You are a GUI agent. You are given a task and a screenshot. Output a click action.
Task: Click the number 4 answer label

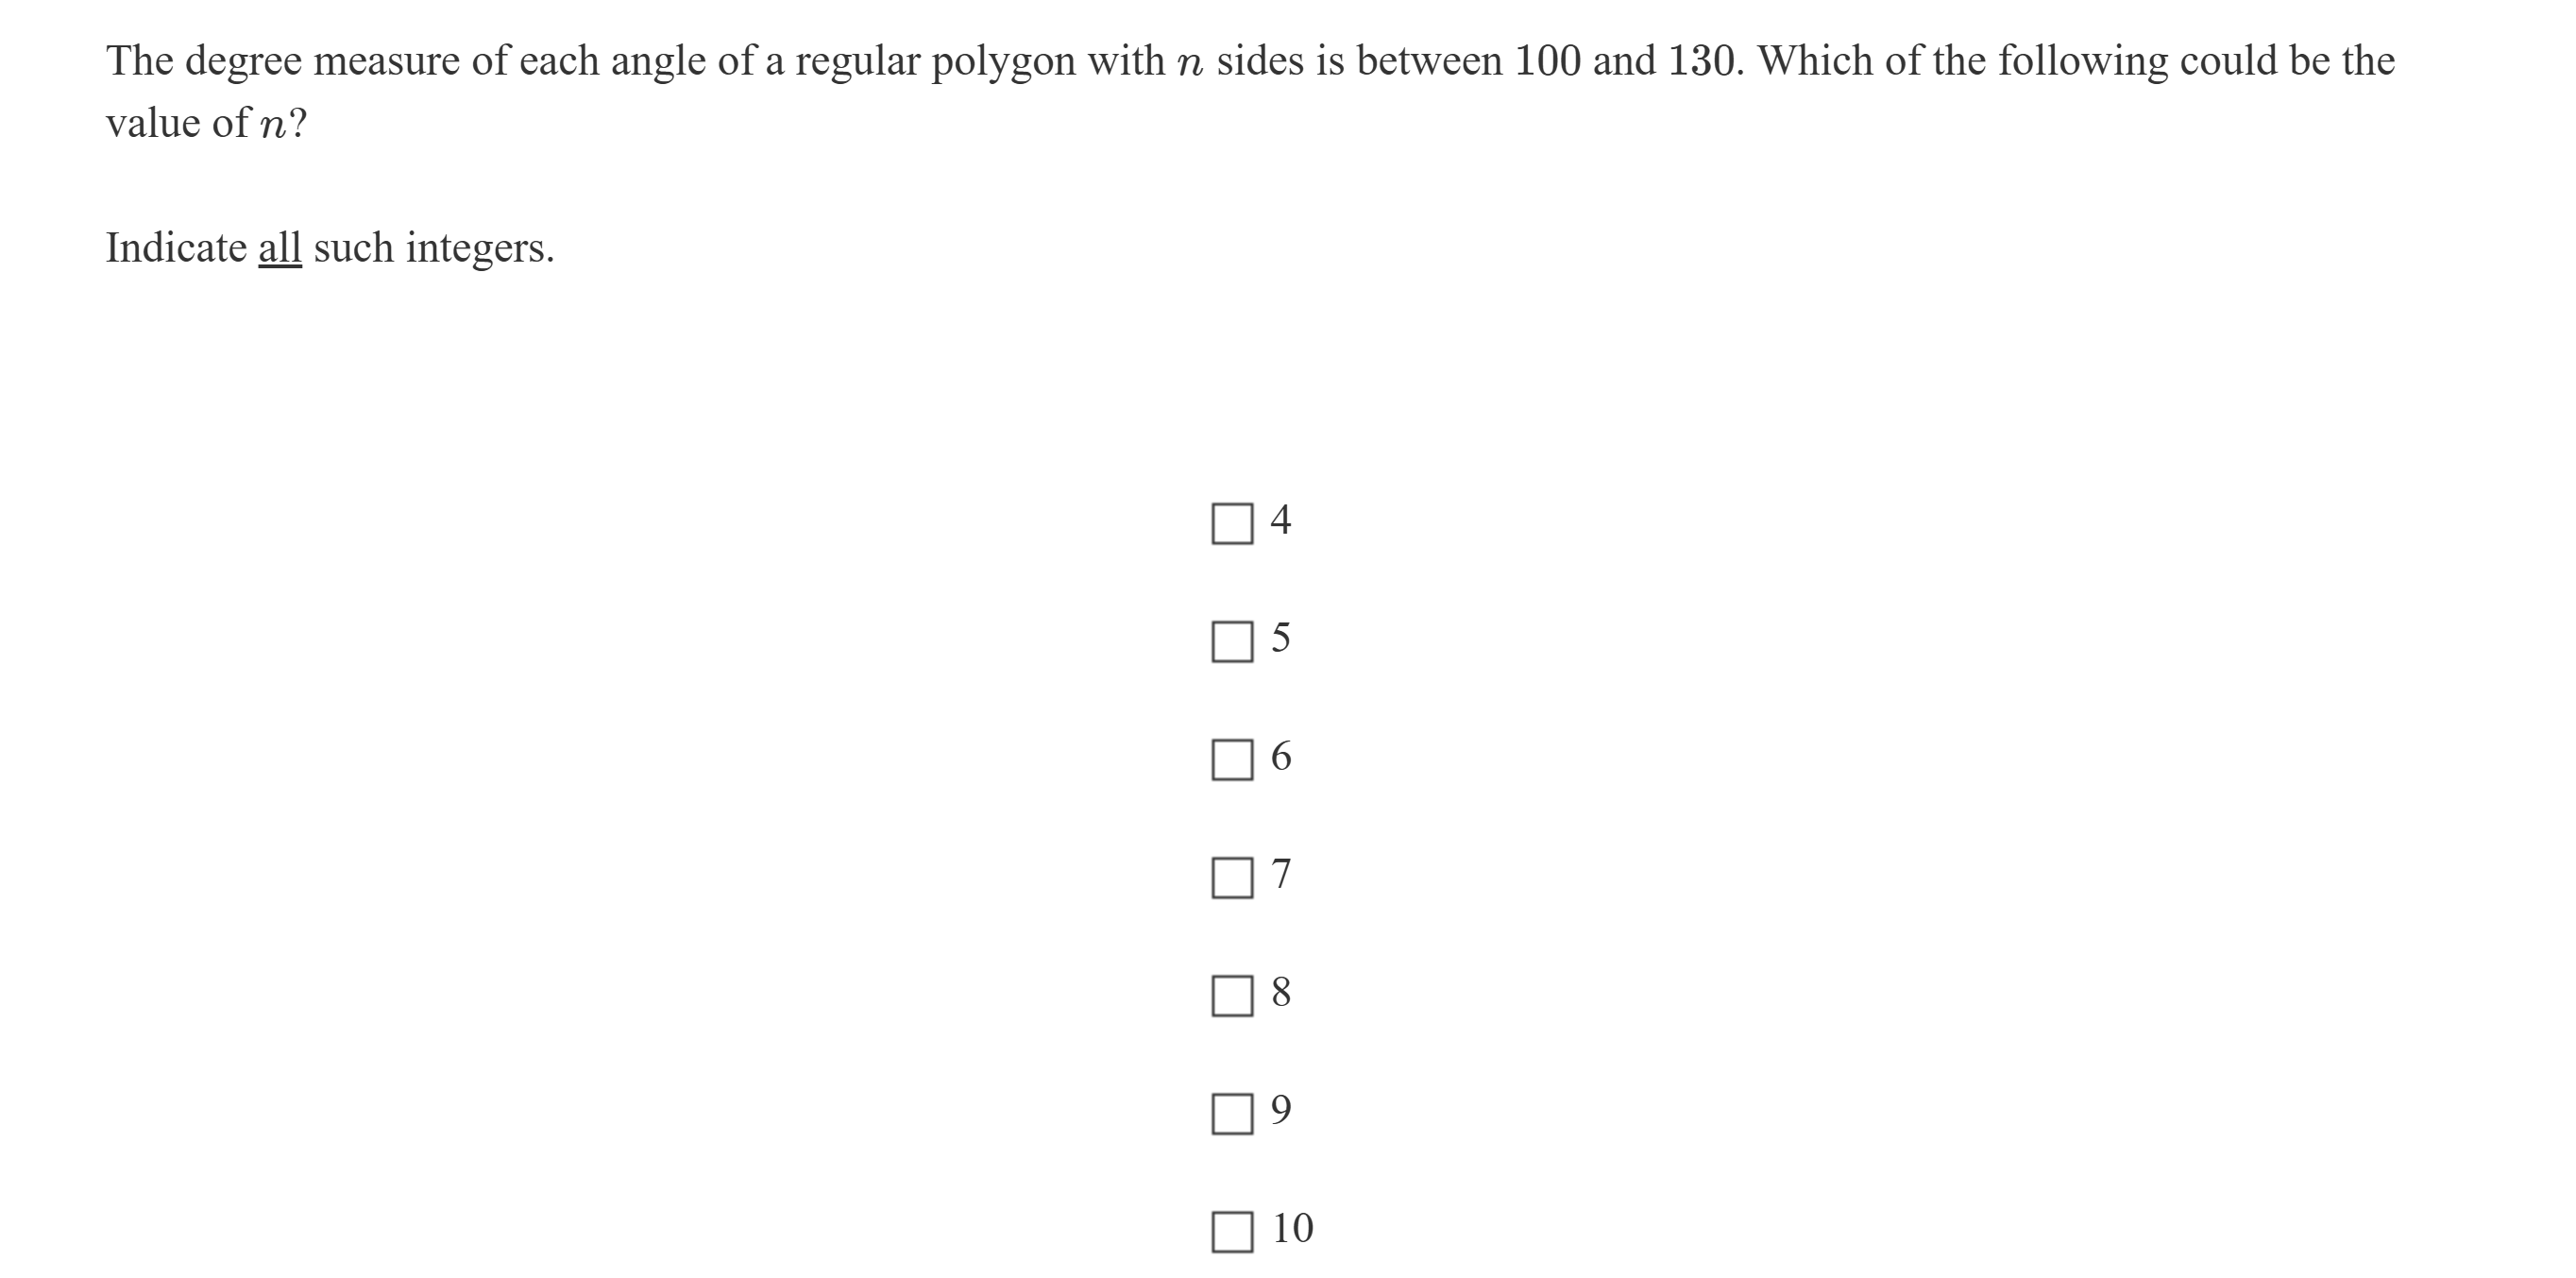point(1281,520)
